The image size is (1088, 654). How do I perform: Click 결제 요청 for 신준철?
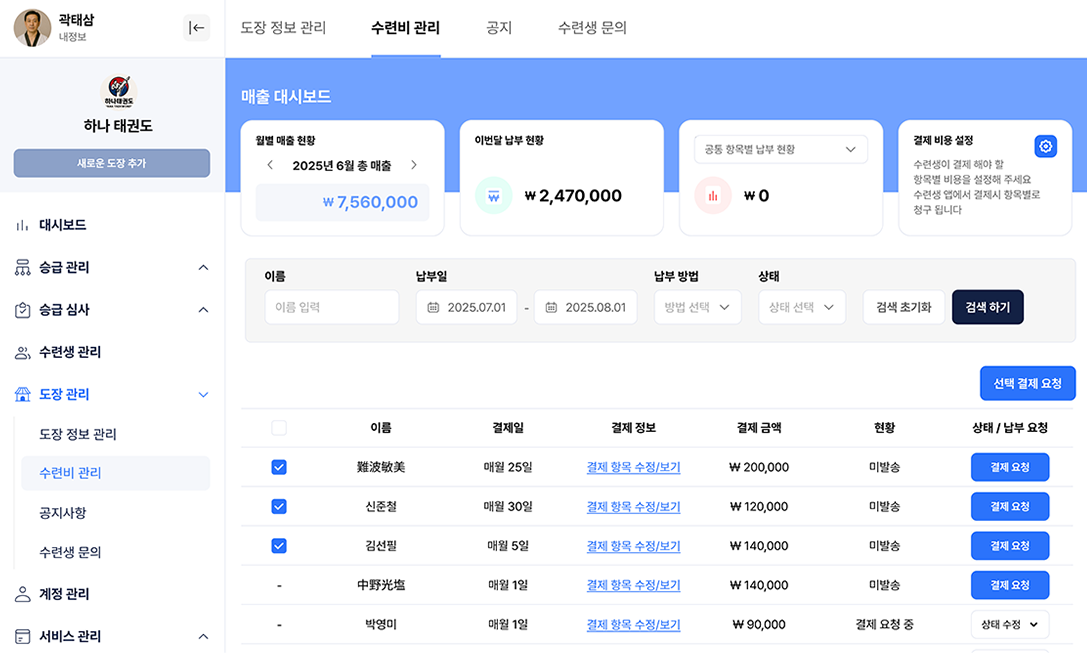tap(1010, 507)
